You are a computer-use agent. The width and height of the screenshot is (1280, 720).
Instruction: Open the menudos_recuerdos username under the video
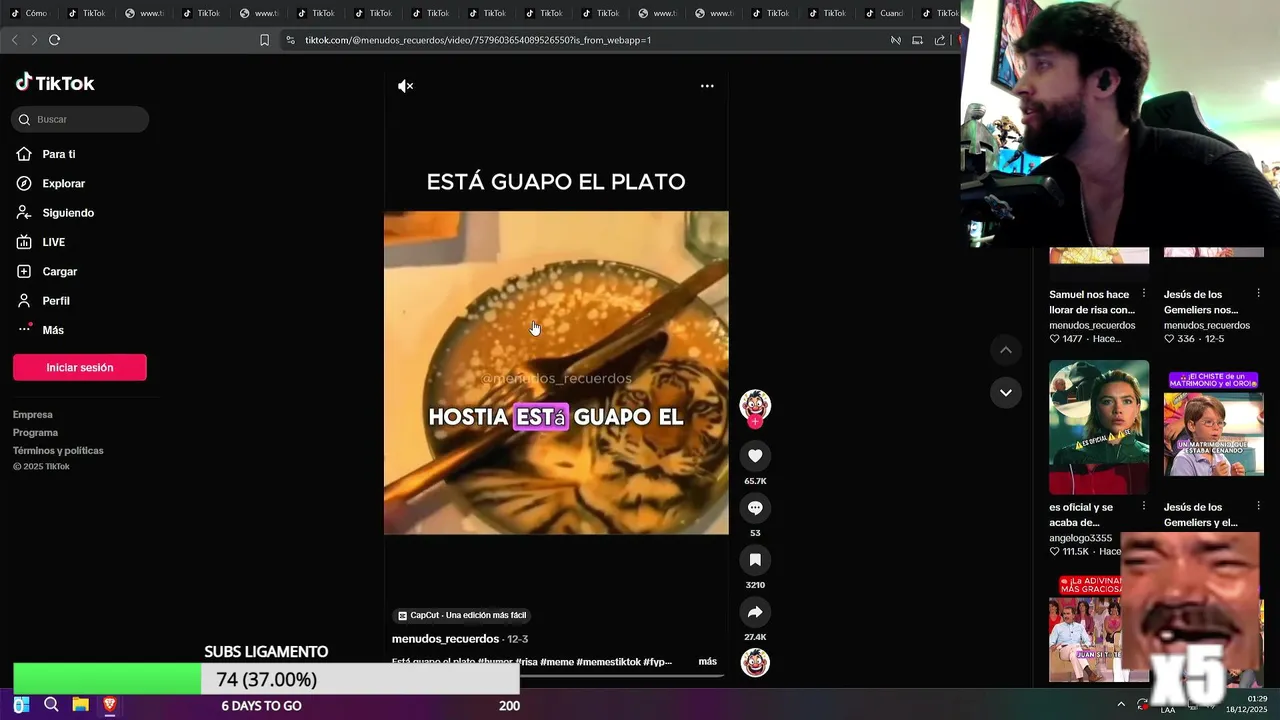[445, 639]
